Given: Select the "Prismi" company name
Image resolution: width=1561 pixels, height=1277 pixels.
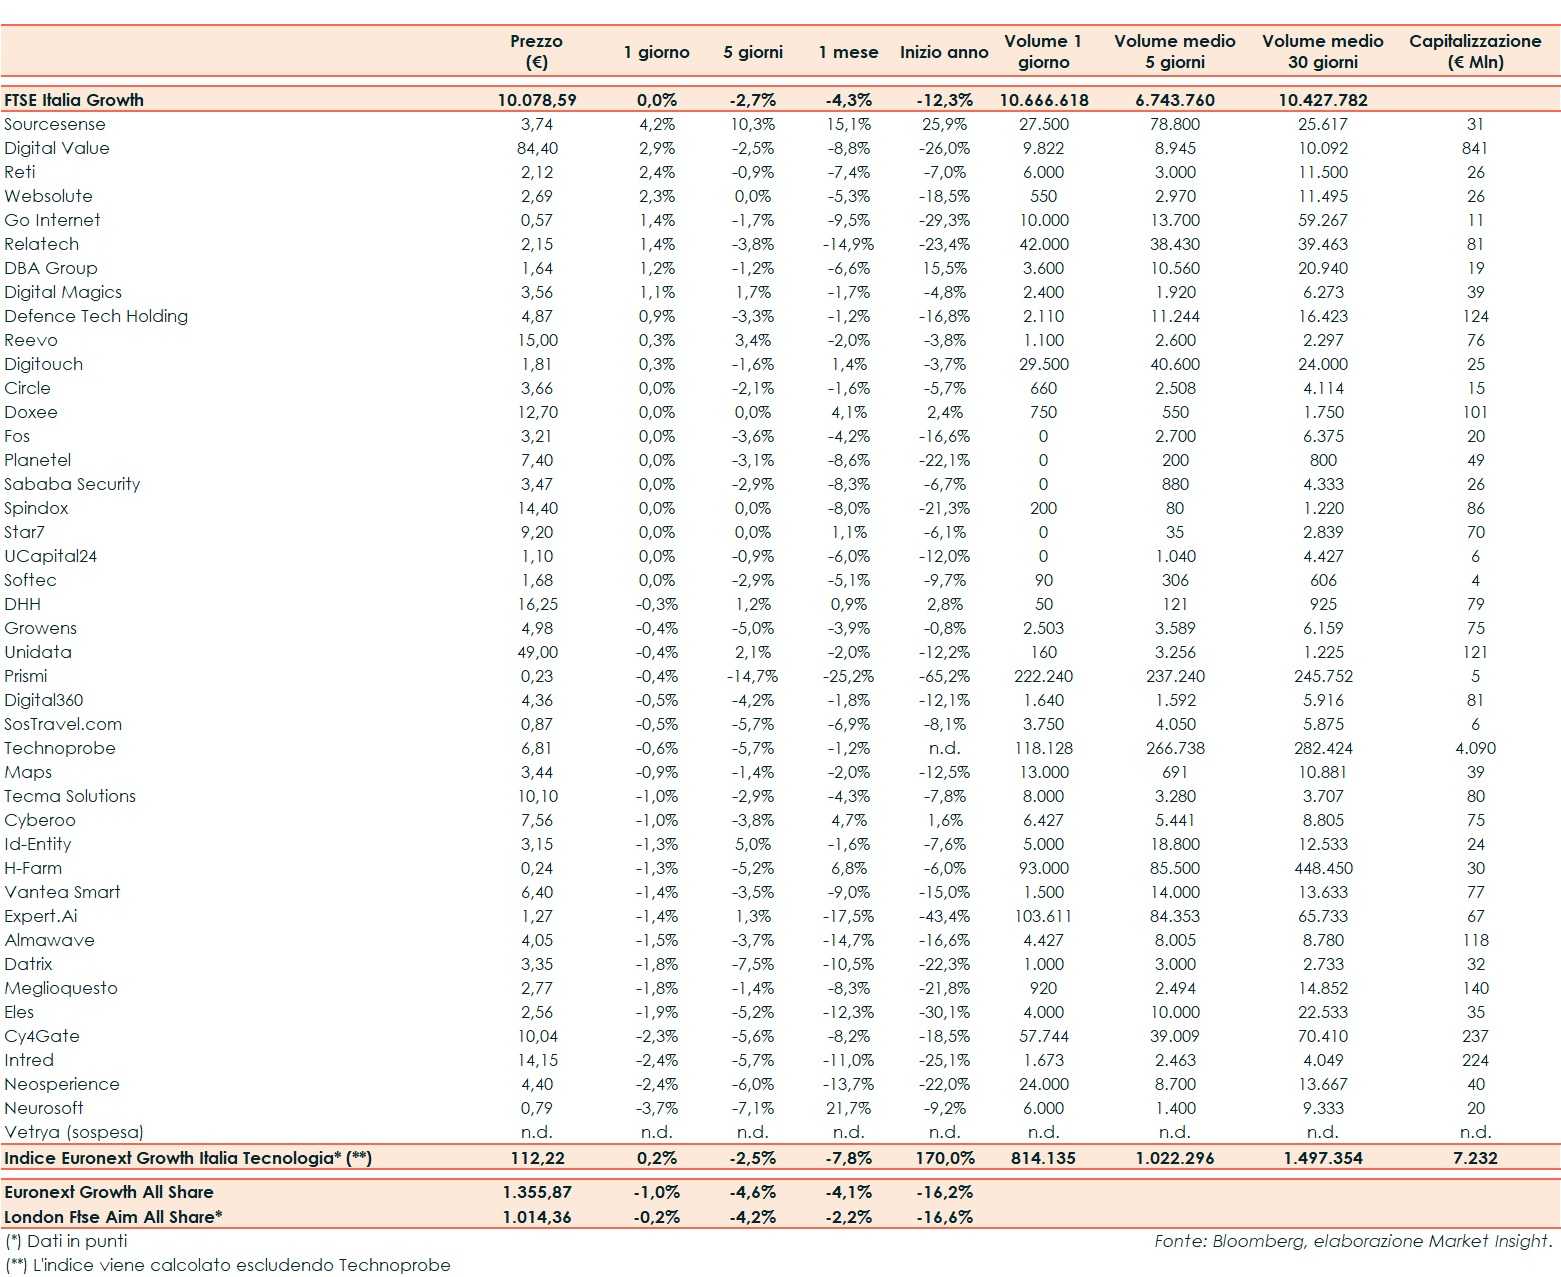Looking at the screenshot, I should coord(26,676).
